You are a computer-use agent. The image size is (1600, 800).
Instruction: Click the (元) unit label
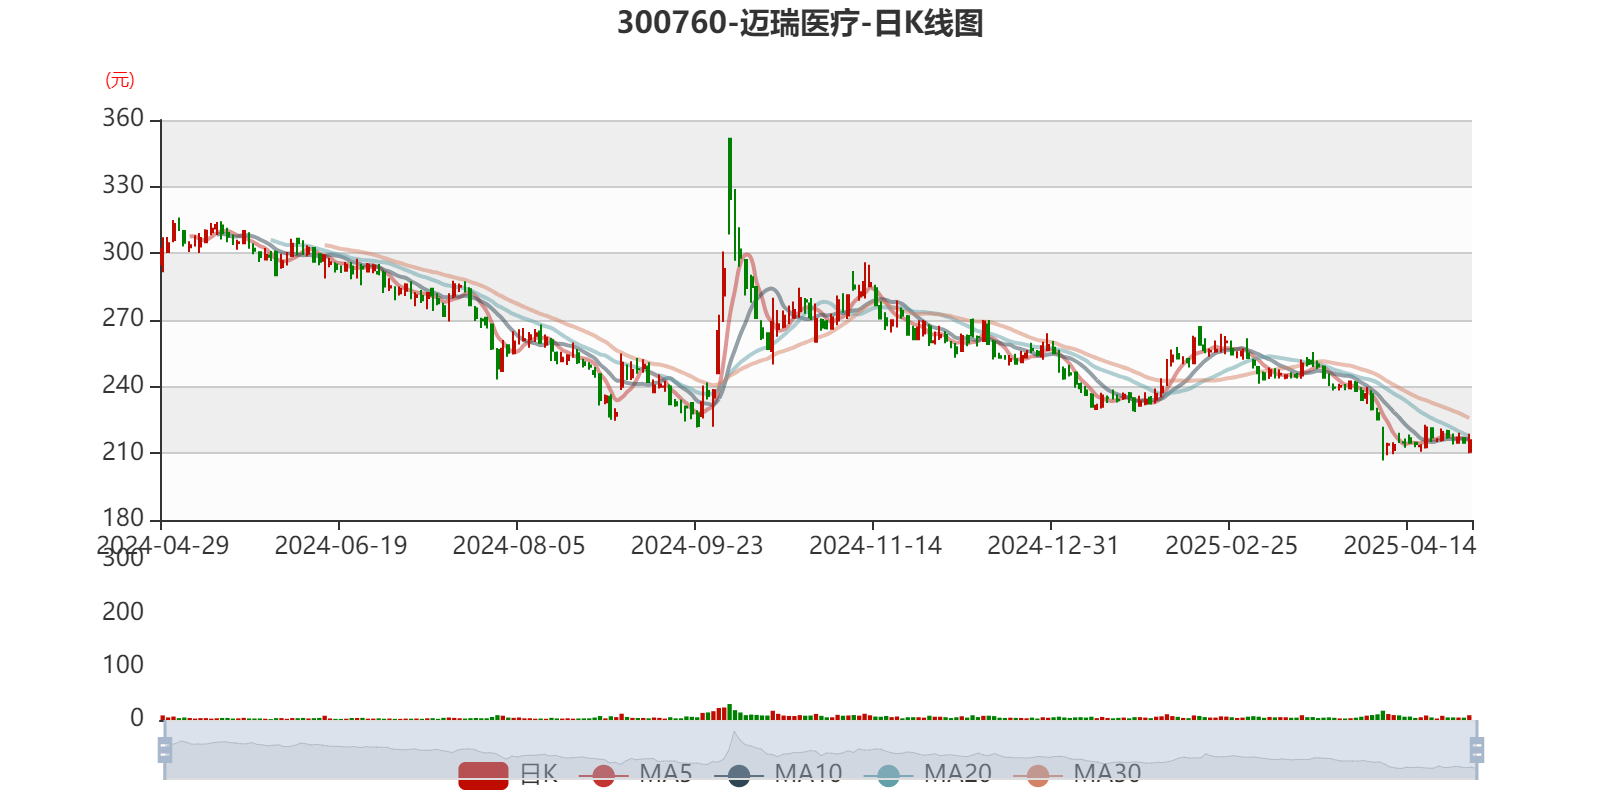(x=120, y=80)
